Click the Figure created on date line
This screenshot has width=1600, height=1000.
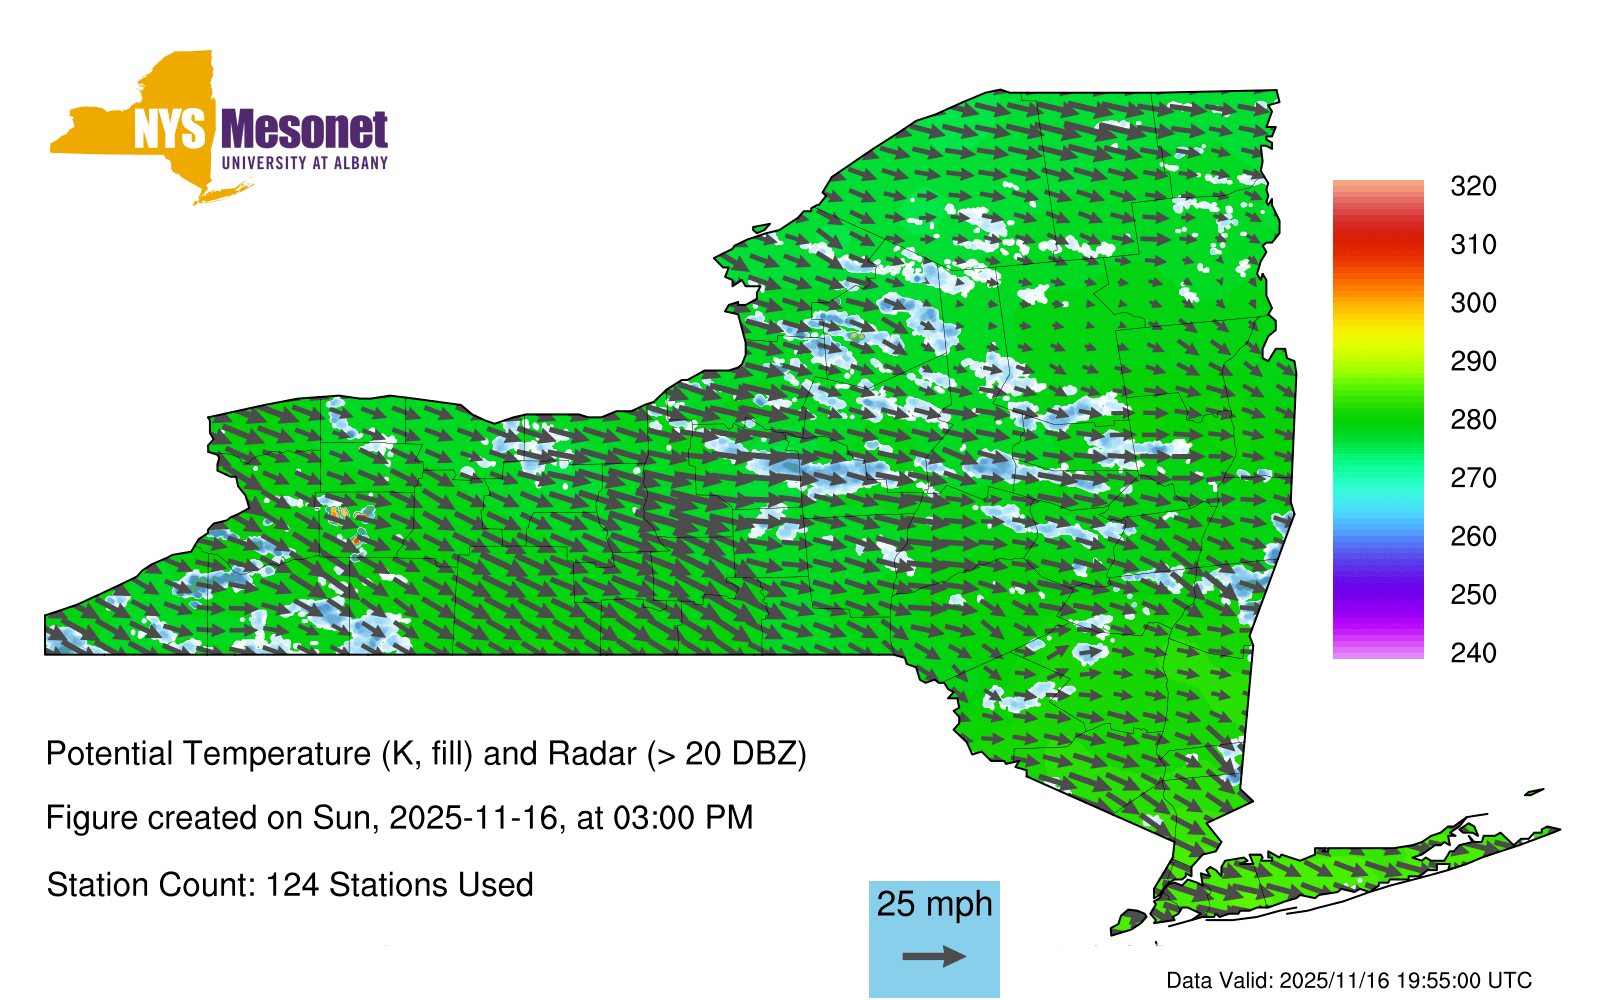pyautogui.click(x=399, y=818)
